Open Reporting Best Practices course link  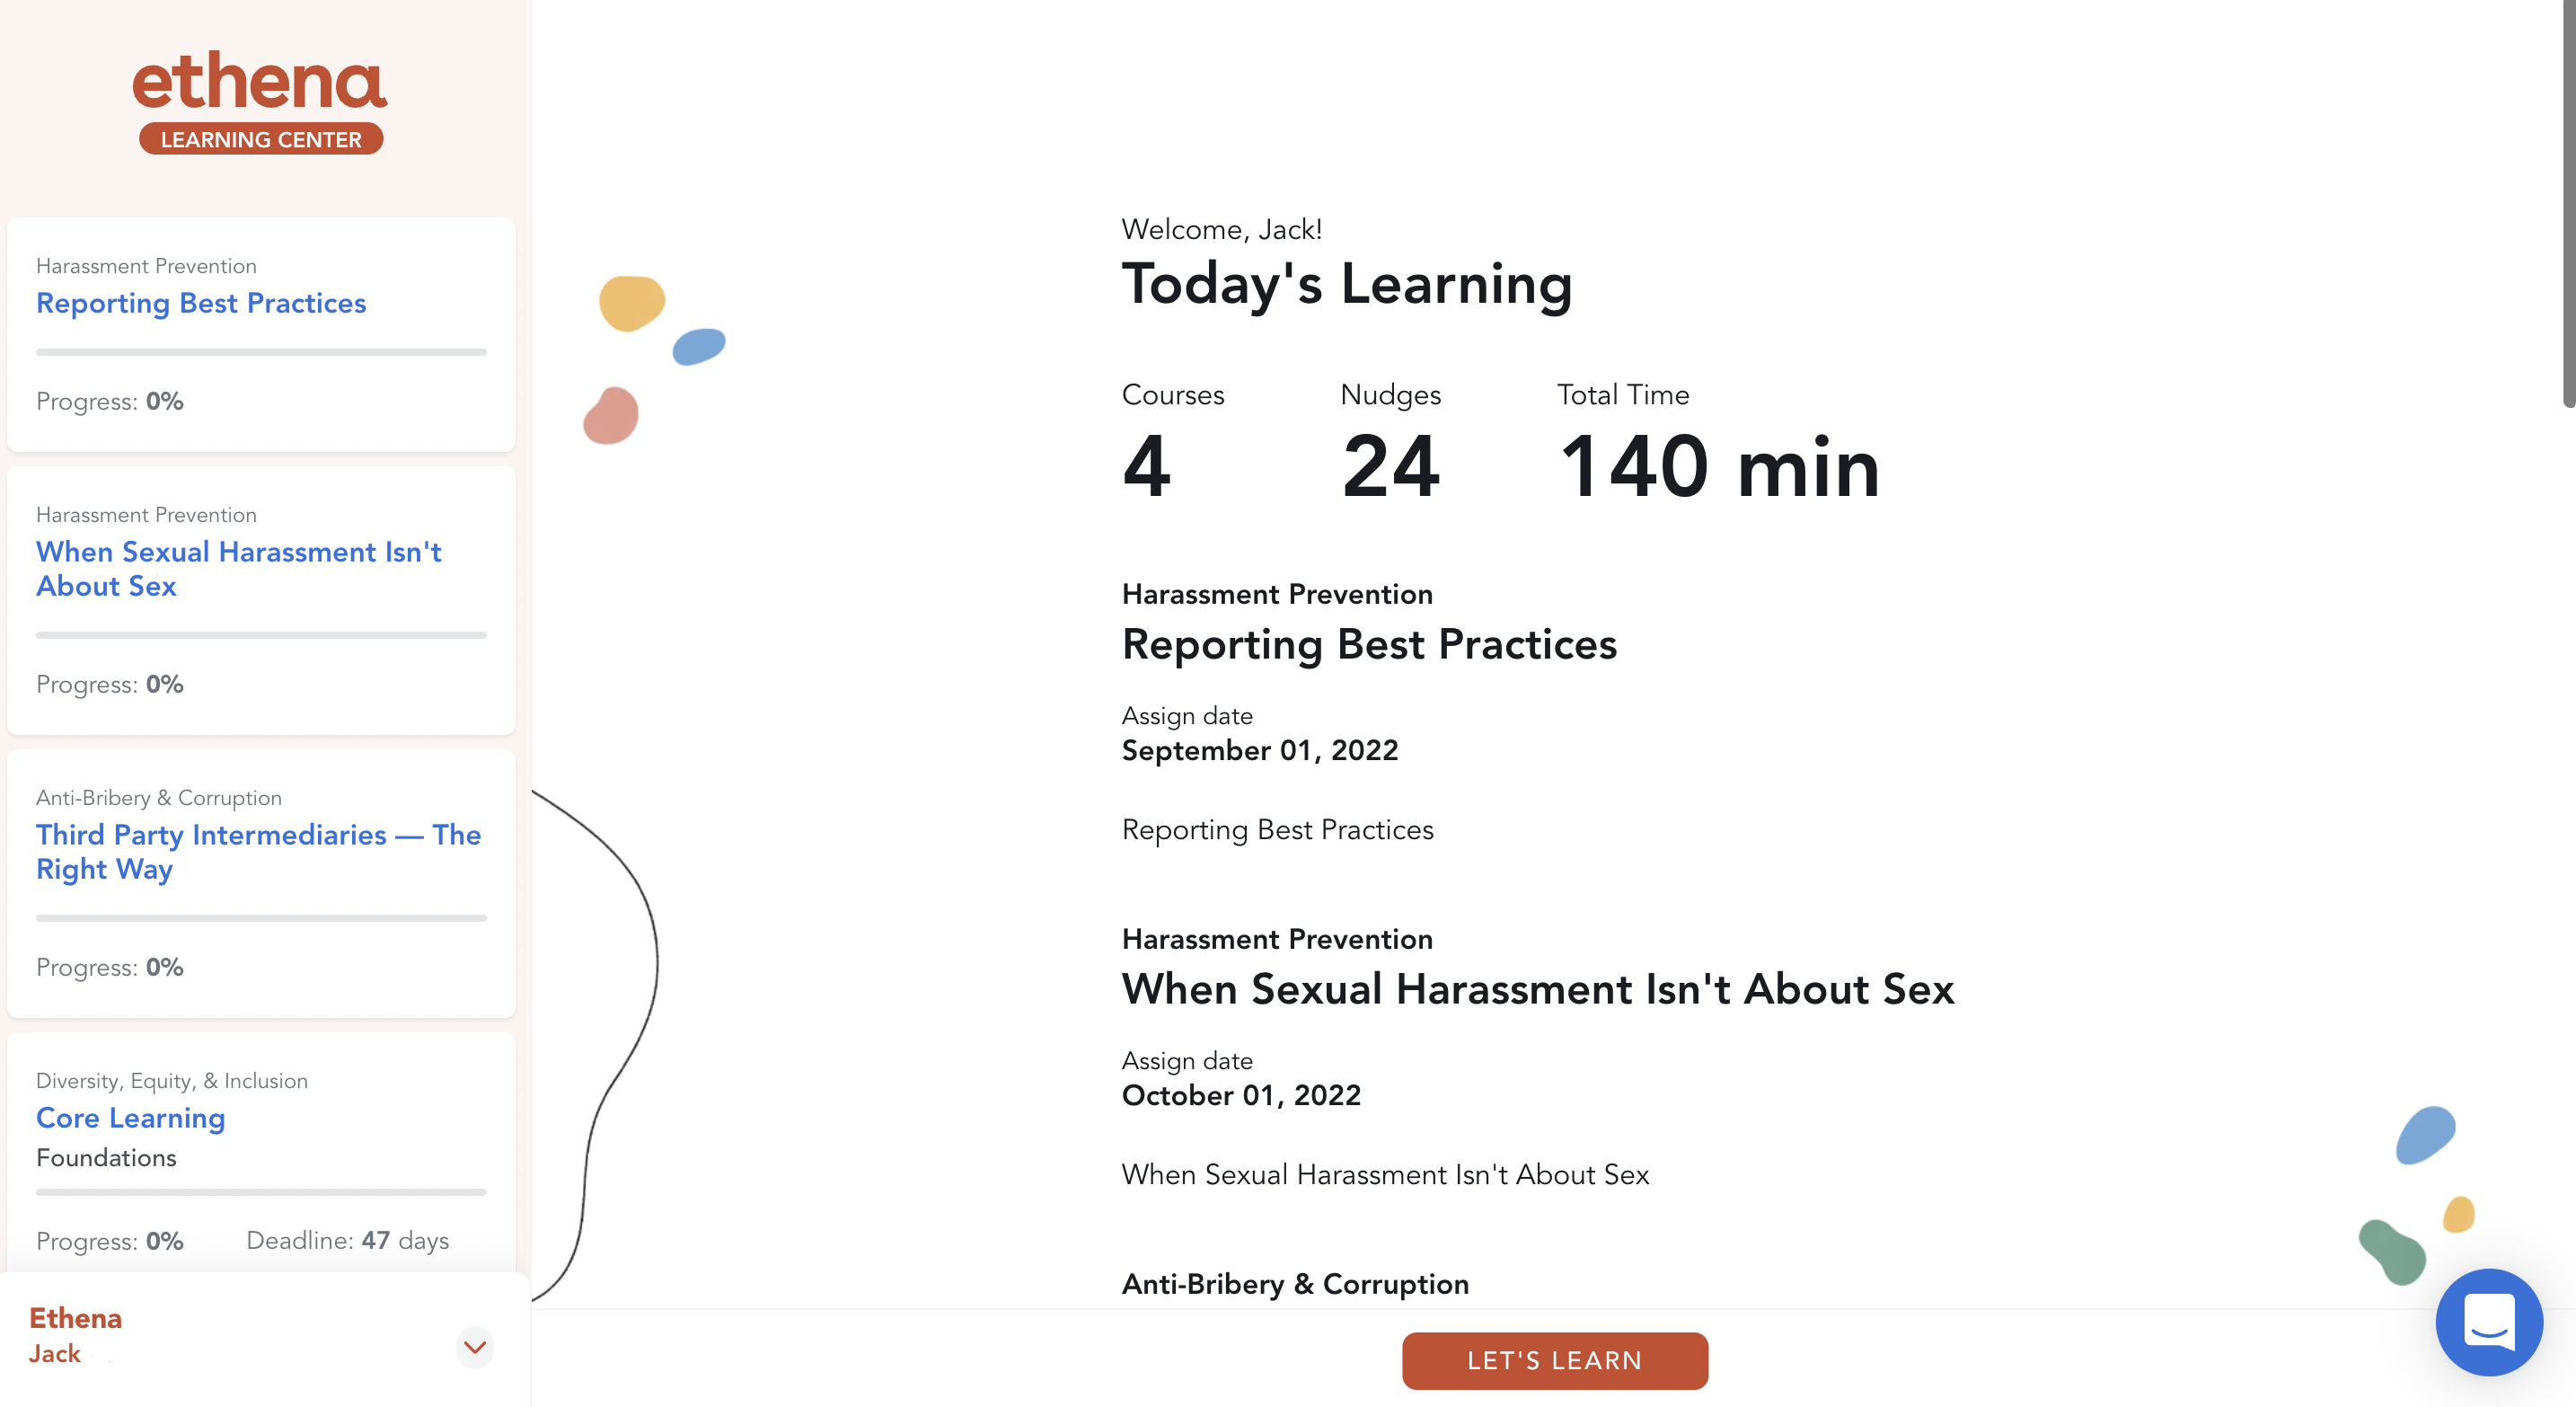click(x=201, y=303)
